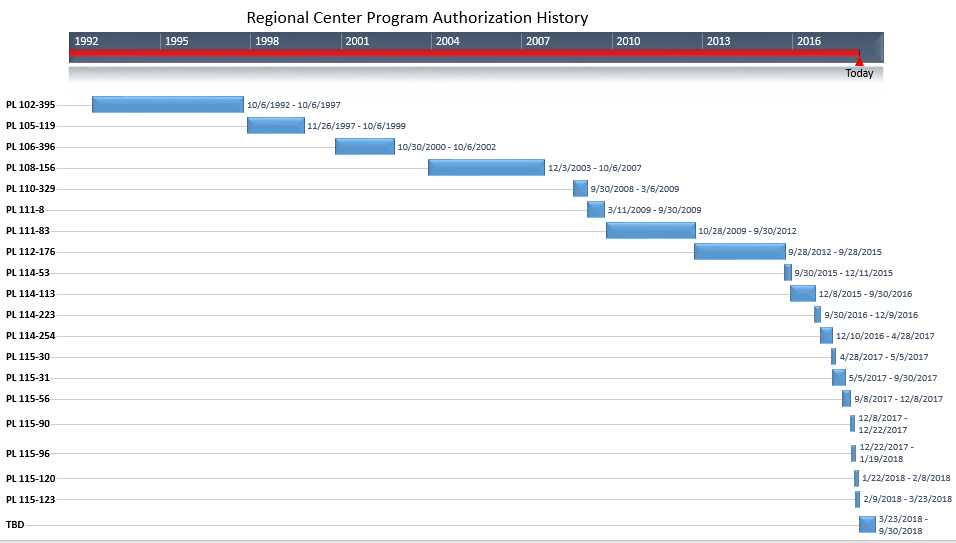The height and width of the screenshot is (543, 956).
Task: Select the PL 106-396 authorization bar
Action: [364, 146]
